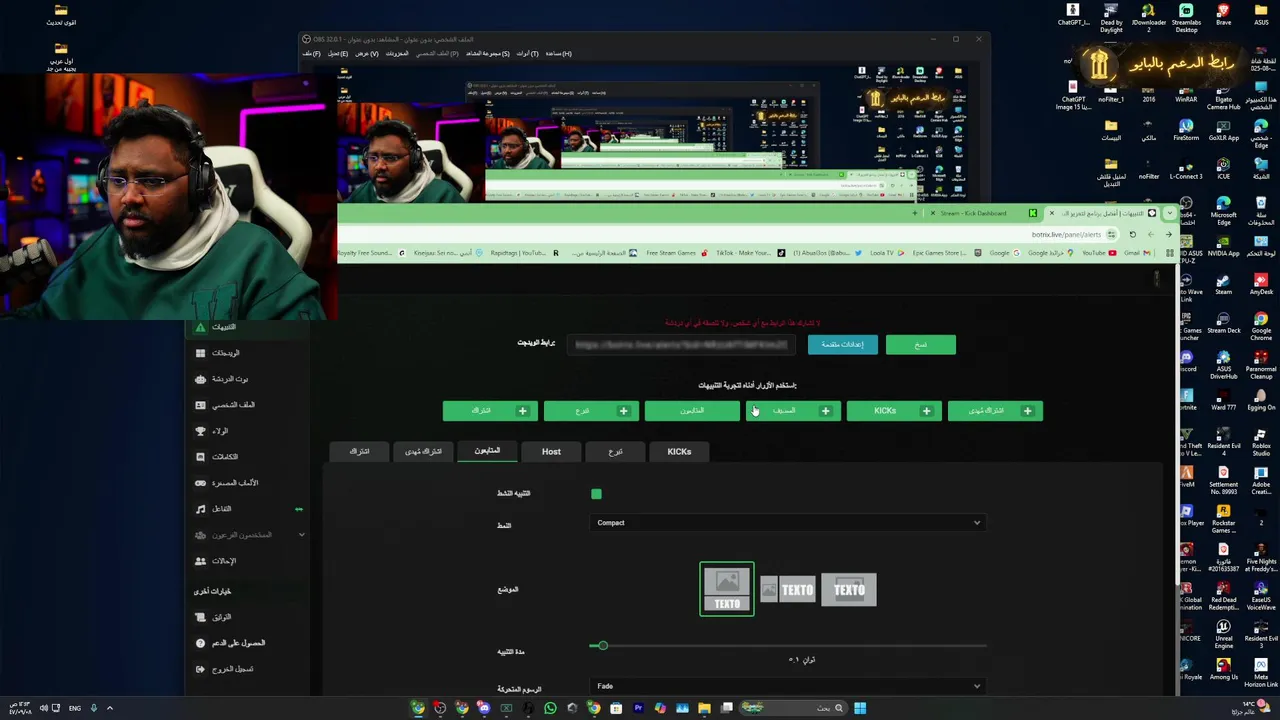The width and height of the screenshot is (1280, 720).
Task: Open the integrations sidebar icon
Action: click(201, 457)
